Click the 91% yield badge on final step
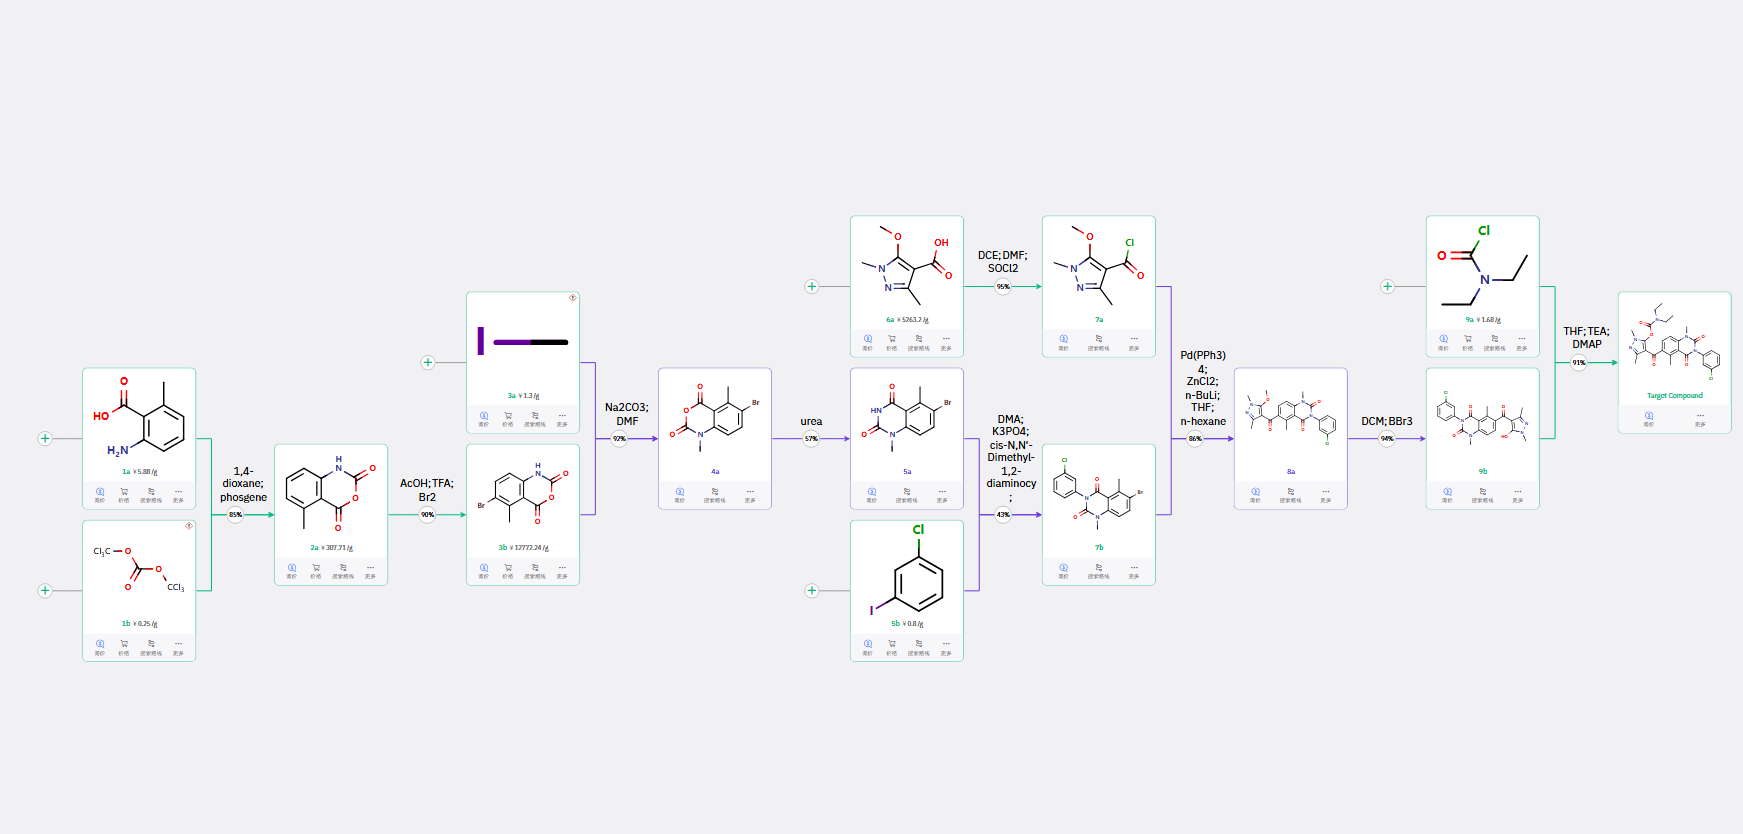1743x834 pixels. point(1579,363)
